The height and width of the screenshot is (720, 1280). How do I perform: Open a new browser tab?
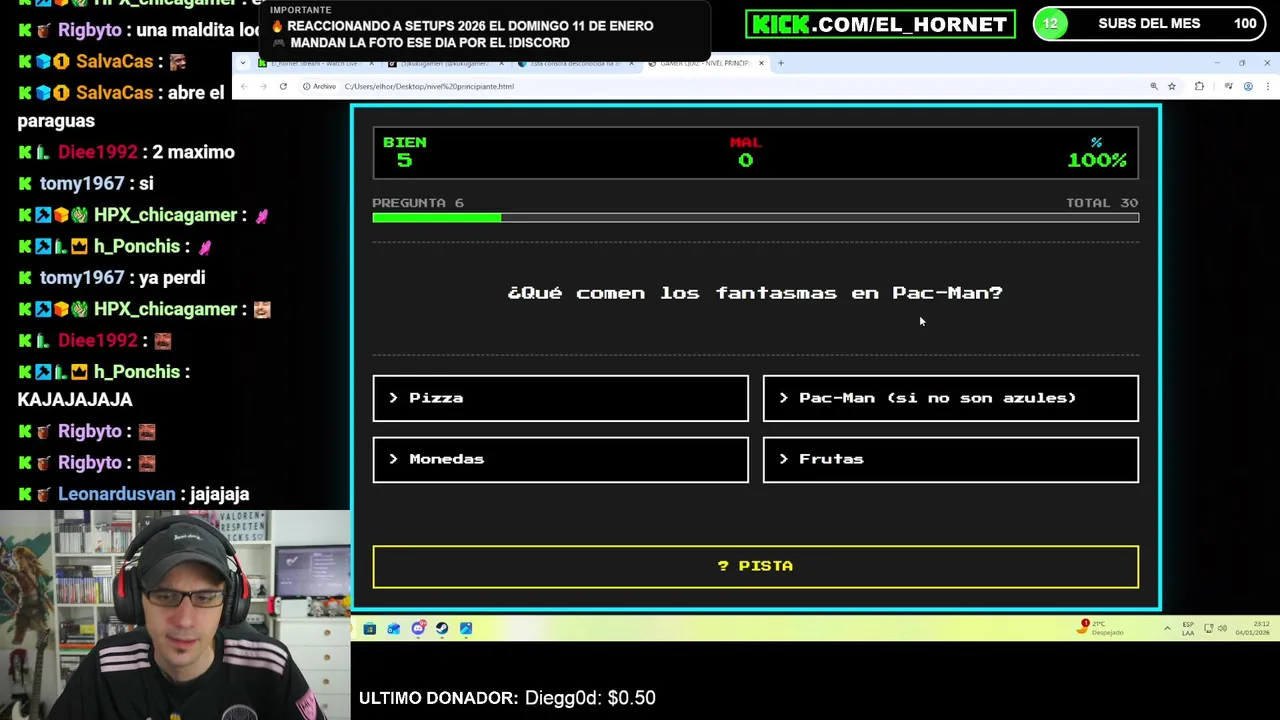click(781, 63)
